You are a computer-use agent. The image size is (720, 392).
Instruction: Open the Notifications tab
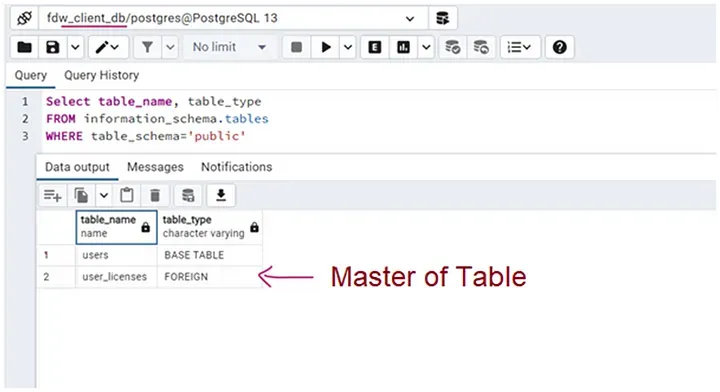pos(236,167)
